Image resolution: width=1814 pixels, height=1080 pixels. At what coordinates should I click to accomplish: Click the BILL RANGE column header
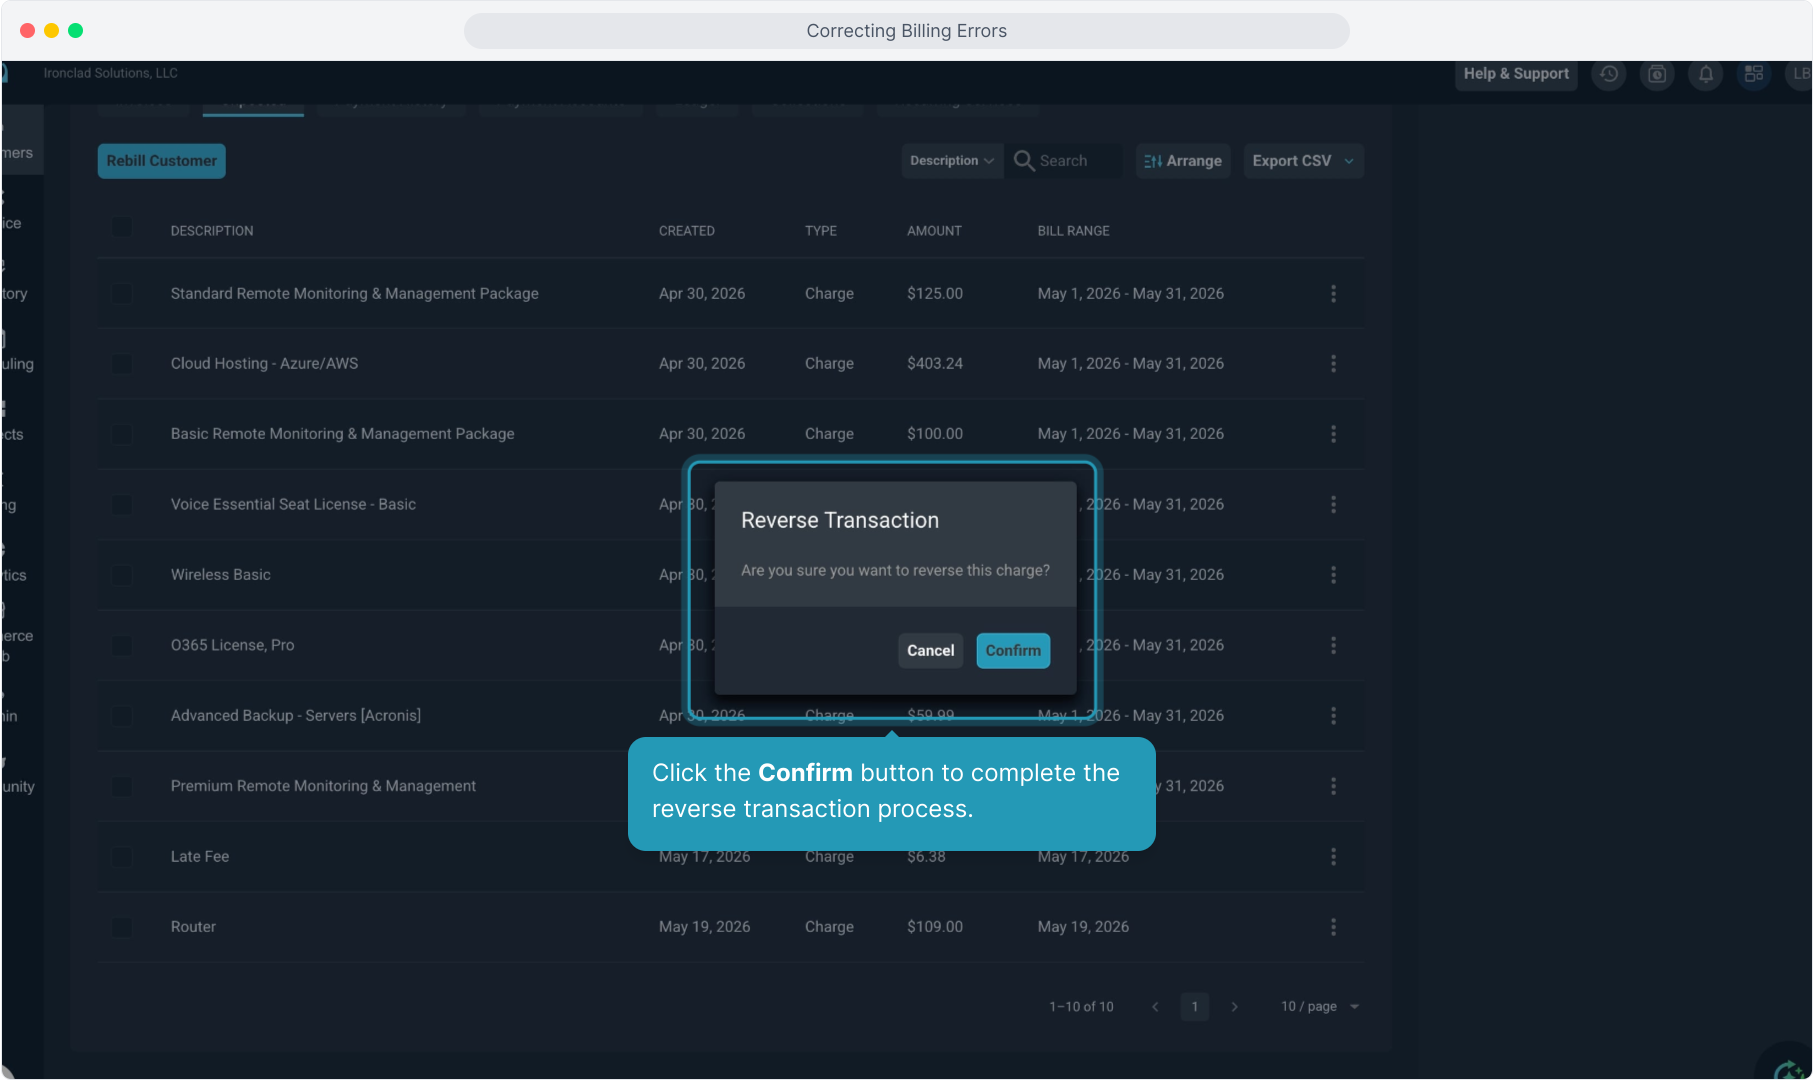(1074, 231)
